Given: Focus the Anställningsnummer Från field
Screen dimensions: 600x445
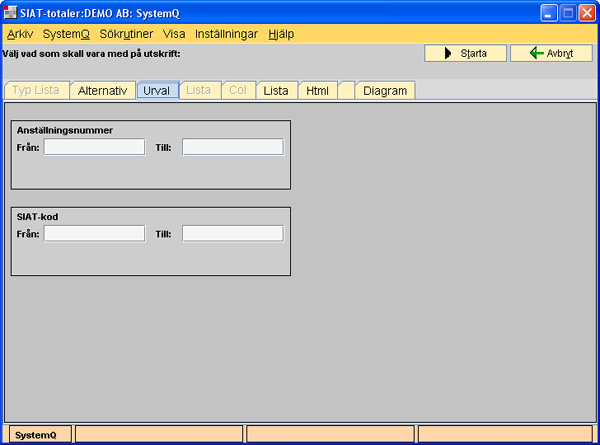Looking at the screenshot, I should (x=94, y=147).
